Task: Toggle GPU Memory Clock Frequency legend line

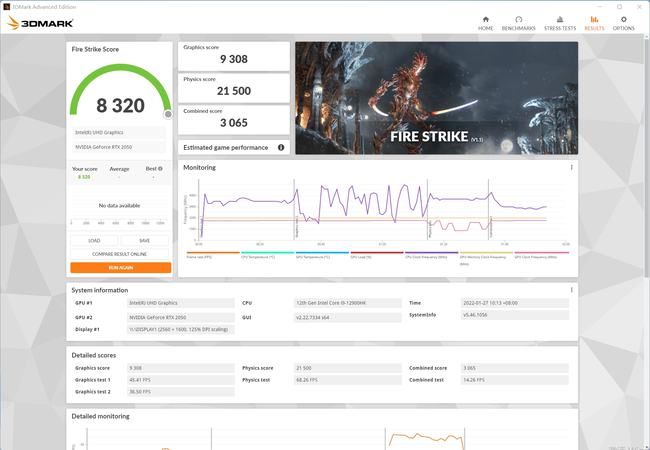Action: coord(486,257)
